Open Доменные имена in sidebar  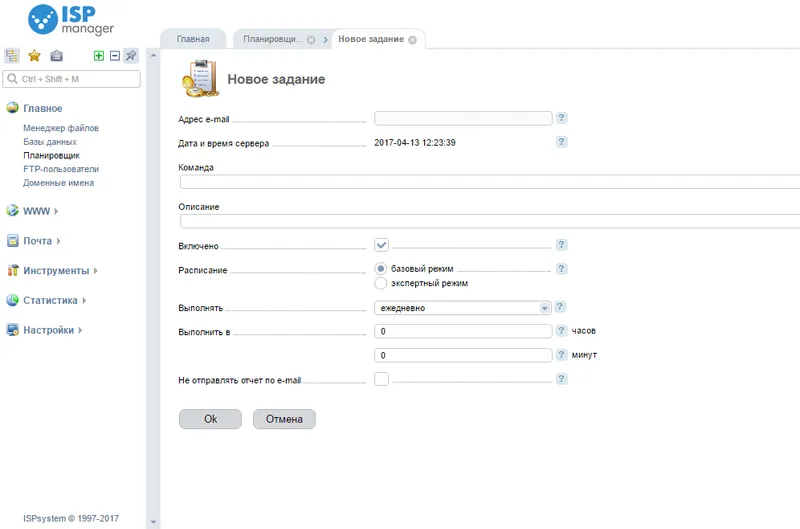(59, 183)
